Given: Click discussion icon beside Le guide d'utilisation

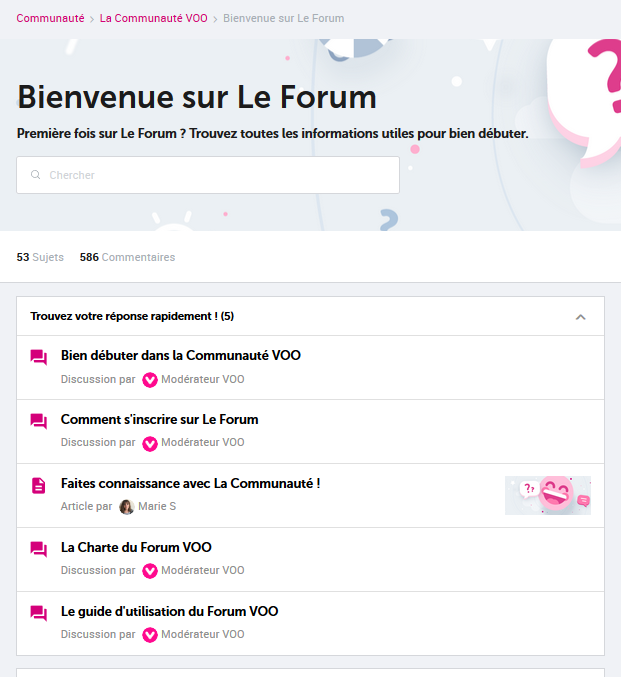Looking at the screenshot, I should pos(38,613).
